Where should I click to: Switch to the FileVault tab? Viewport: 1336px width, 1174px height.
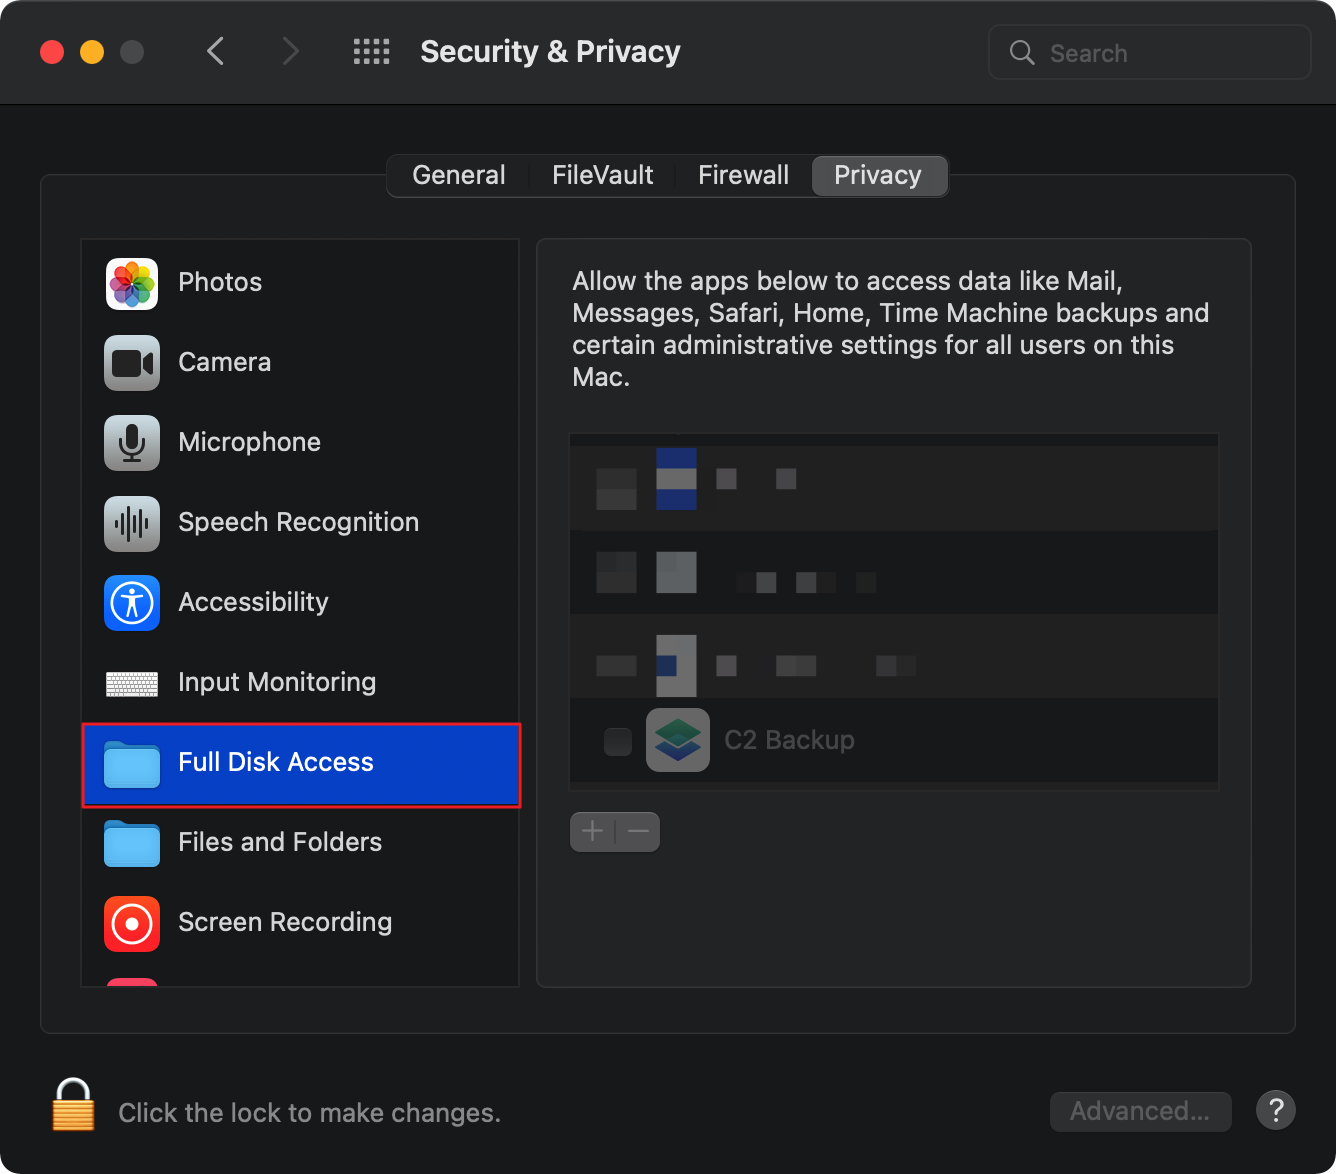tap(602, 175)
